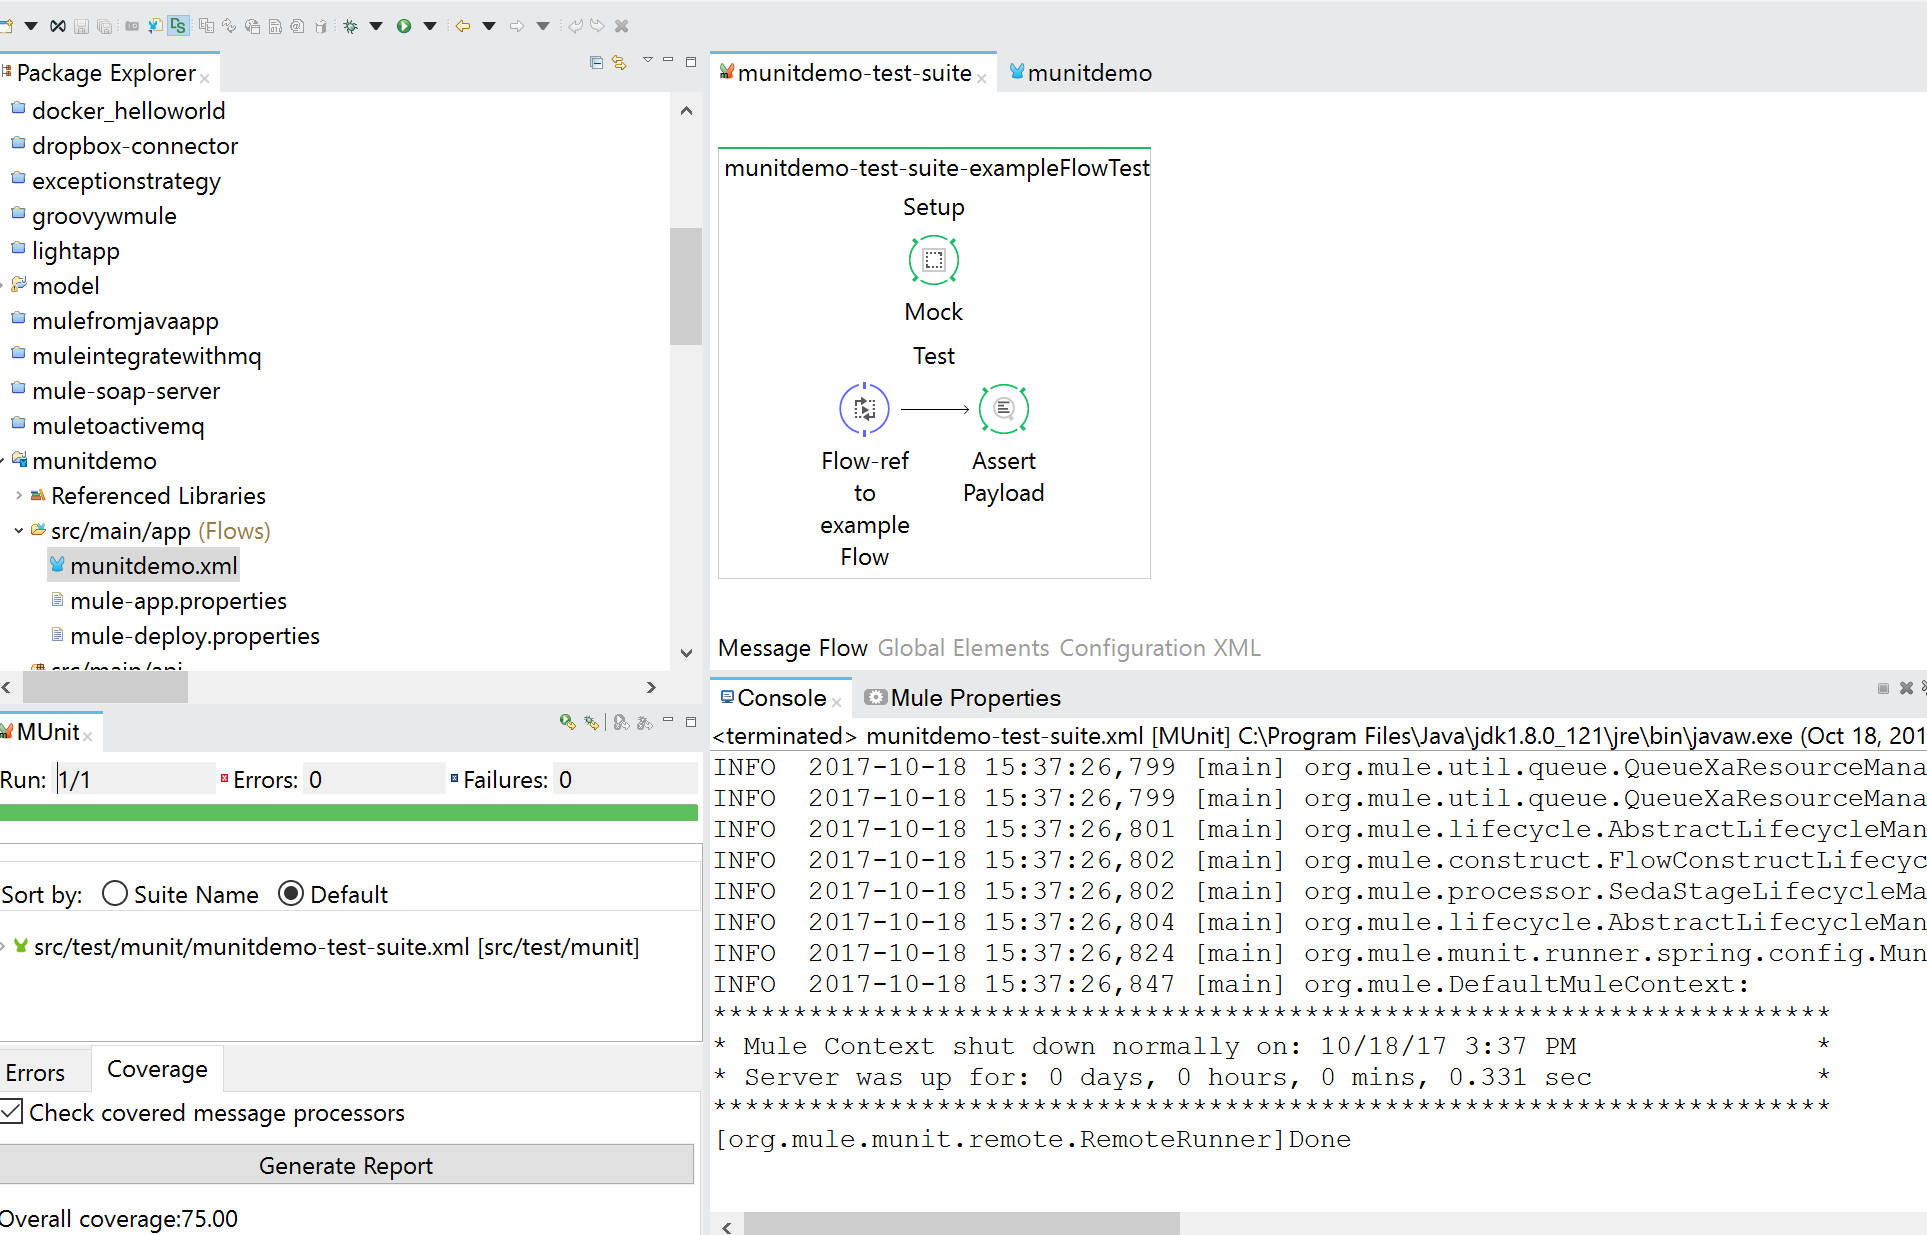1927x1235 pixels.
Task: Open Package Explorer View Menu triangle
Action: coord(647,61)
